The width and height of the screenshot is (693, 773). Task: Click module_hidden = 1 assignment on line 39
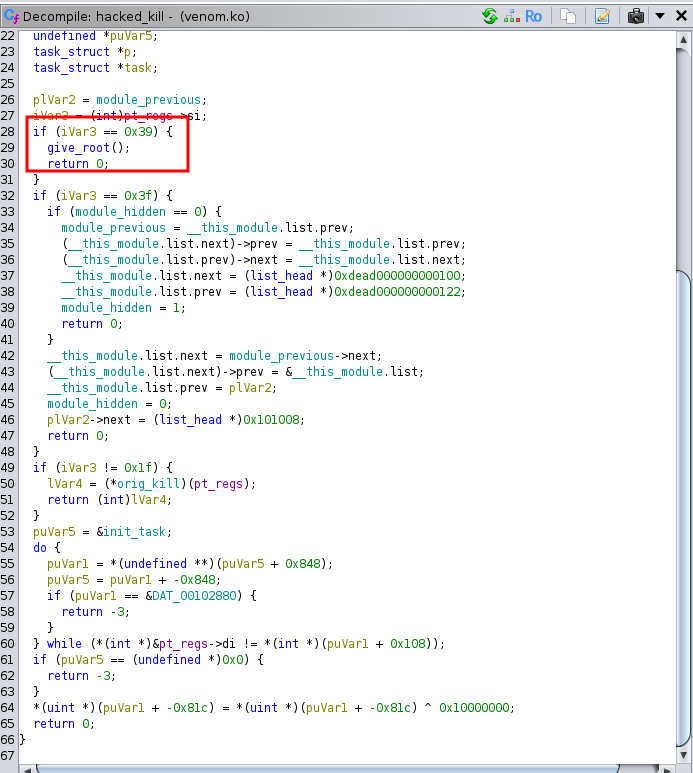123,308
